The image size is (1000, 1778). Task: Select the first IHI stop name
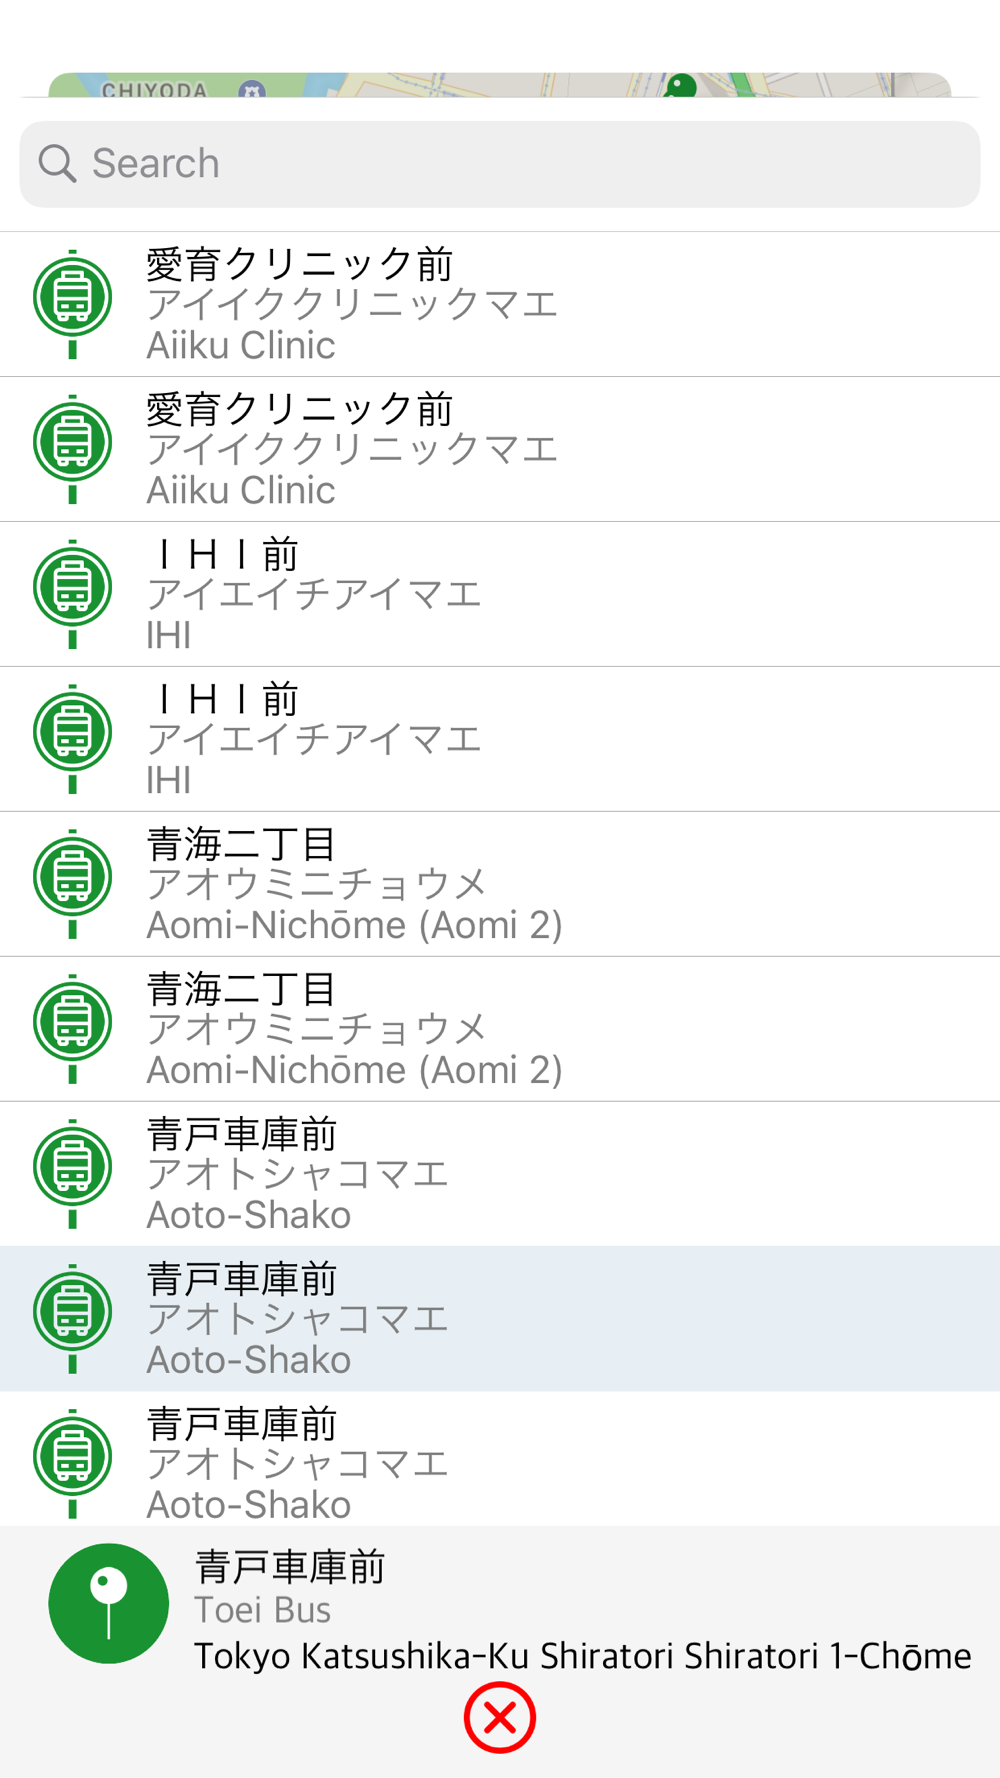point(222,554)
